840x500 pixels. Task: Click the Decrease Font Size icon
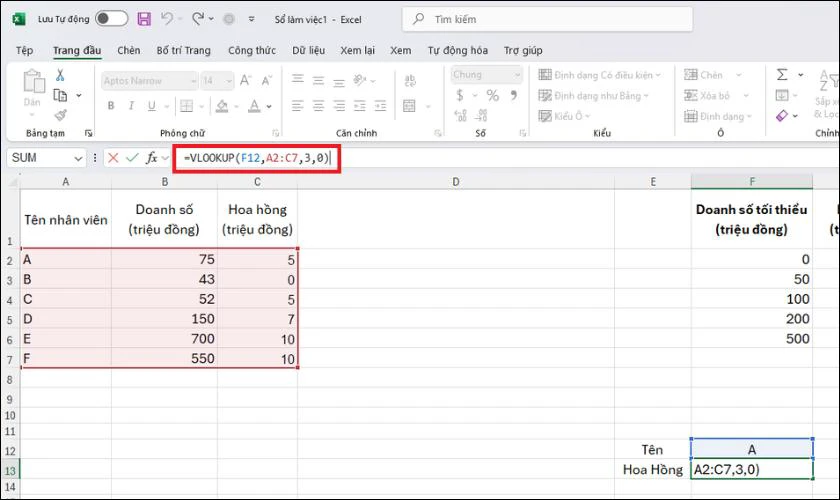click(x=266, y=81)
